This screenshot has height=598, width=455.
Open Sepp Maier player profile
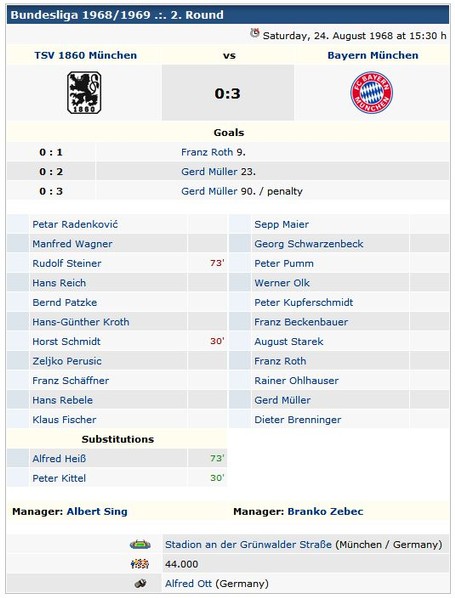pyautogui.click(x=281, y=224)
